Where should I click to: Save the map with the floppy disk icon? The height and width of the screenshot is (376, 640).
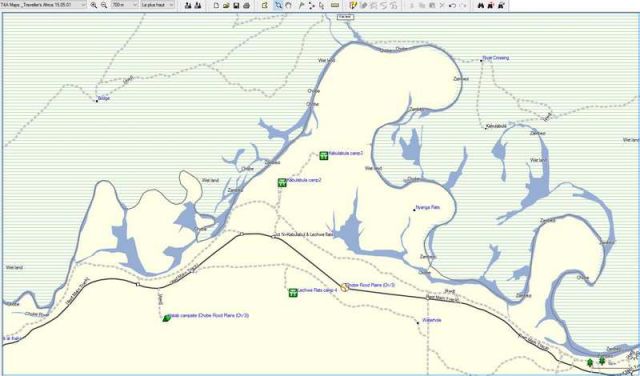[236, 5]
